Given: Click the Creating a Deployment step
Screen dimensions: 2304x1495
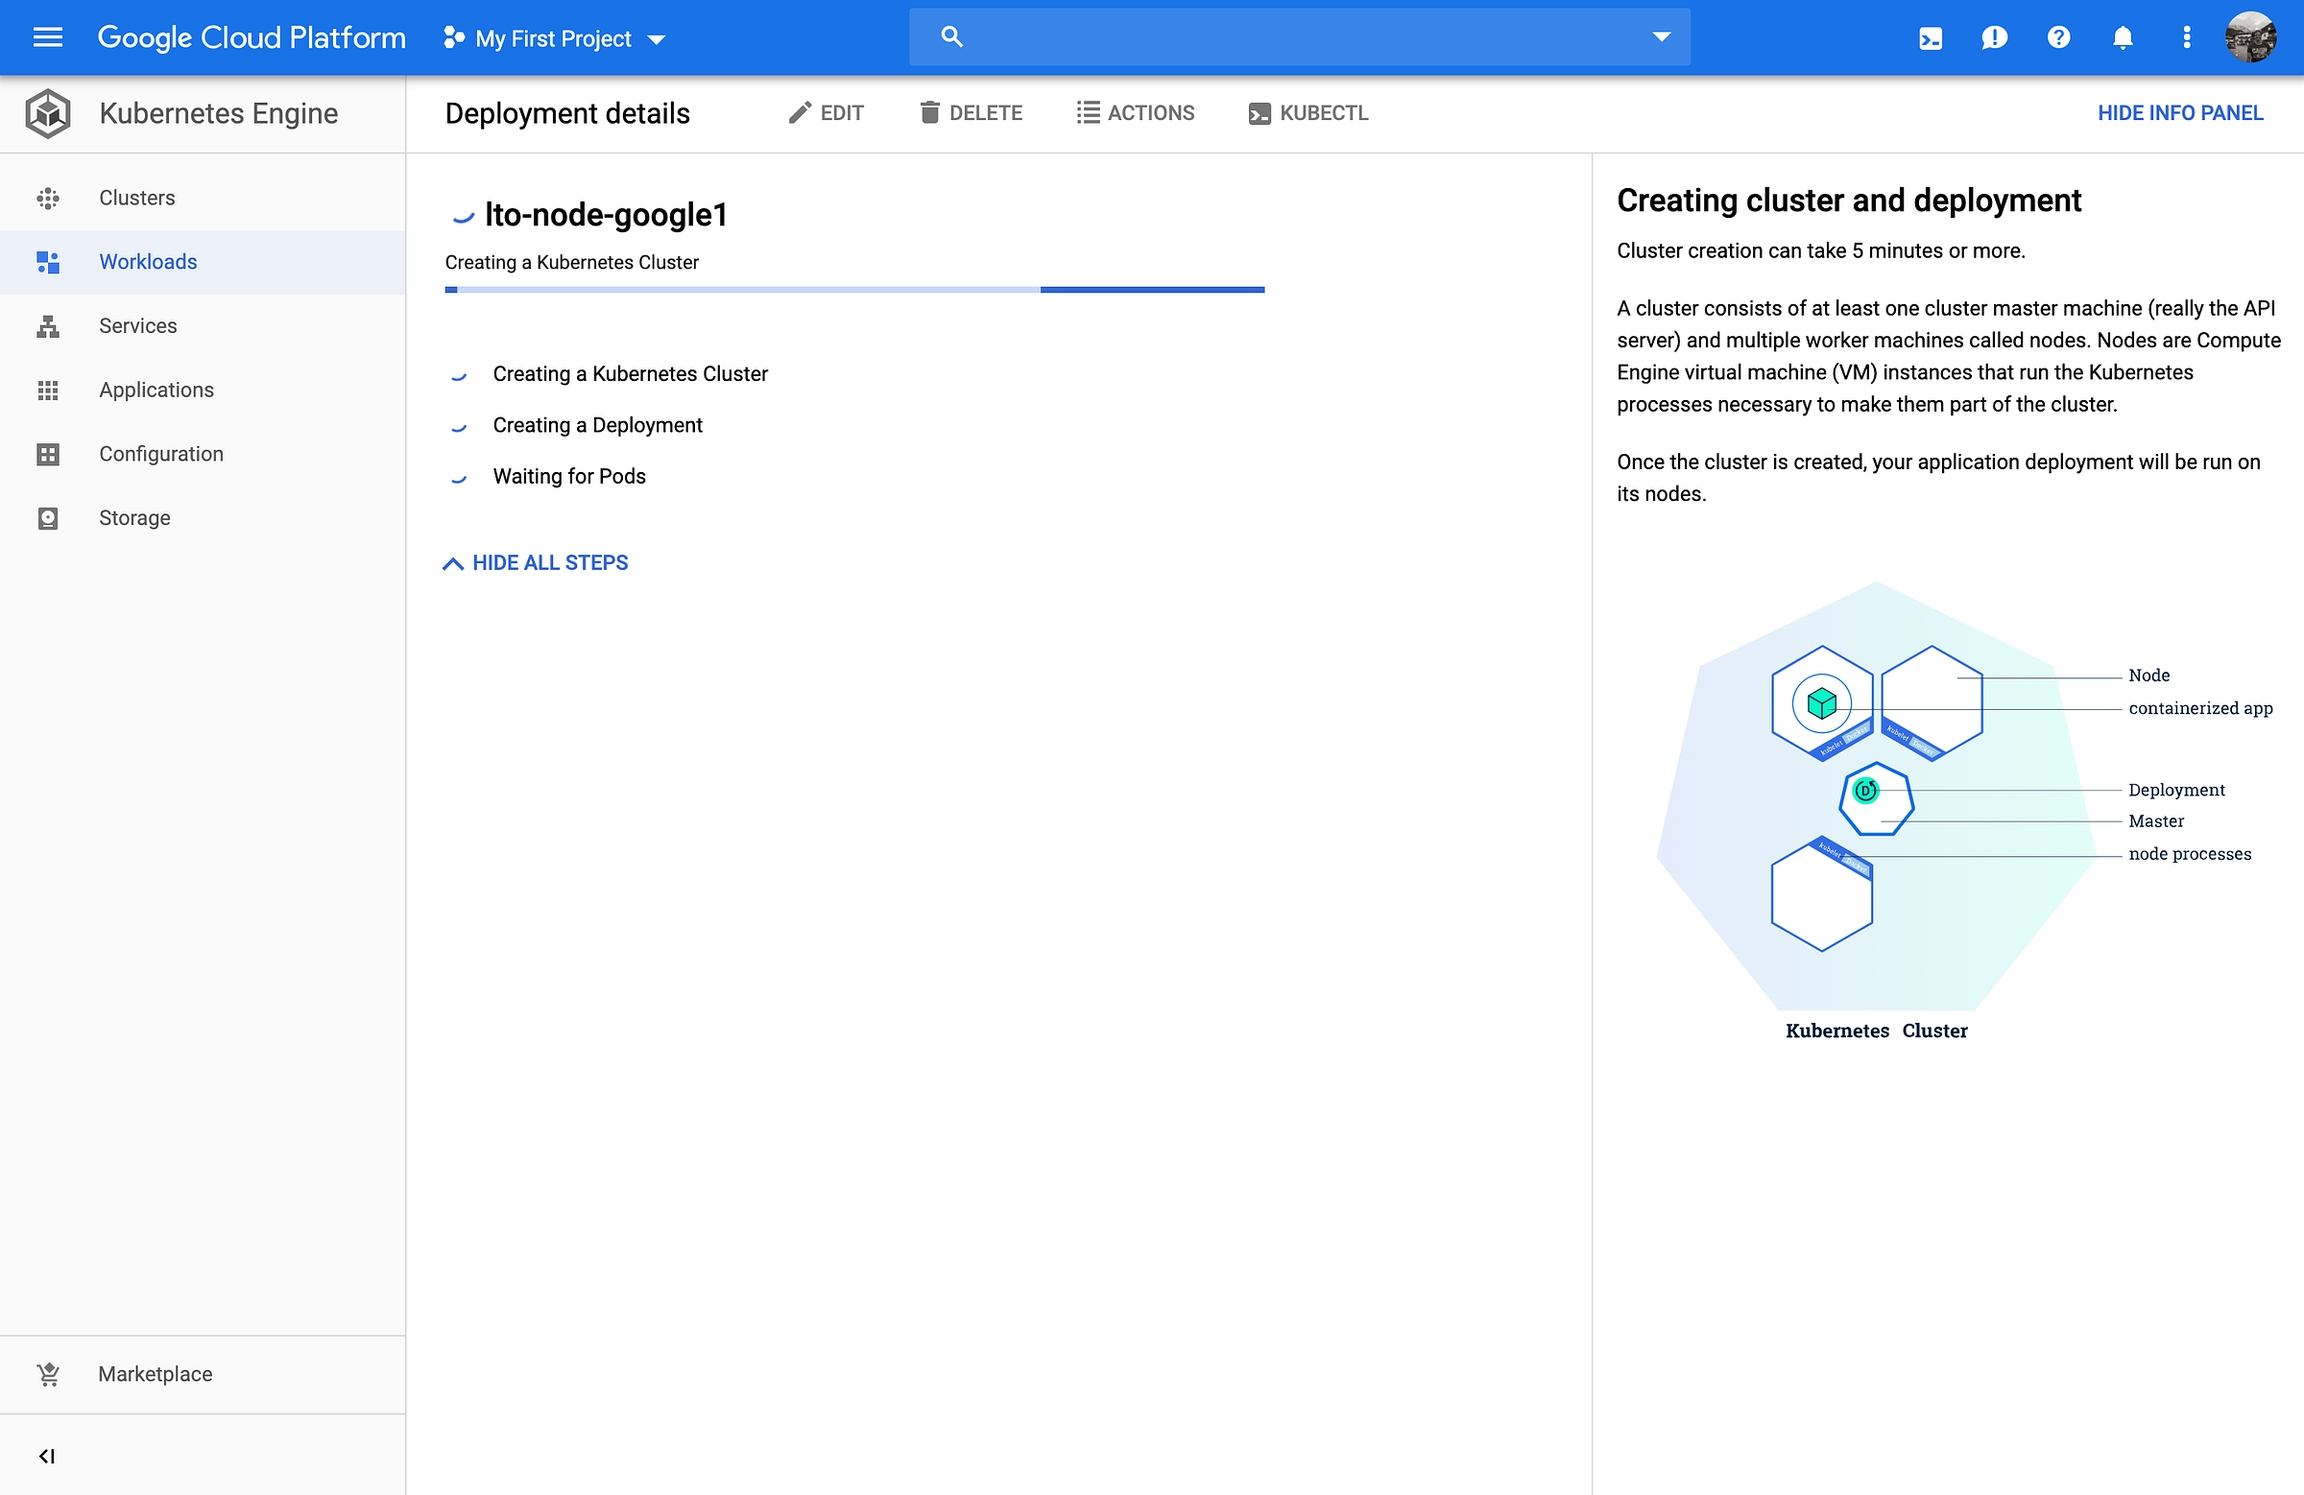Looking at the screenshot, I should [x=597, y=425].
